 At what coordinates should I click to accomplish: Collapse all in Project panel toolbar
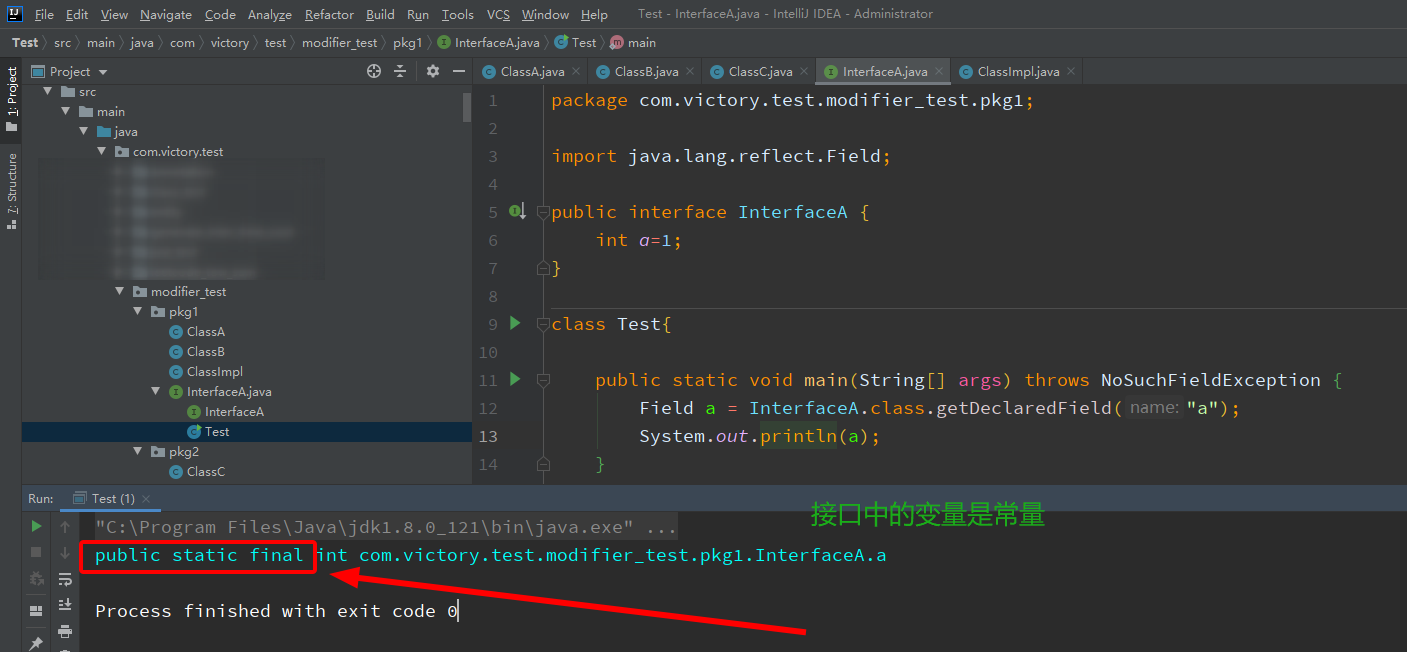point(401,71)
